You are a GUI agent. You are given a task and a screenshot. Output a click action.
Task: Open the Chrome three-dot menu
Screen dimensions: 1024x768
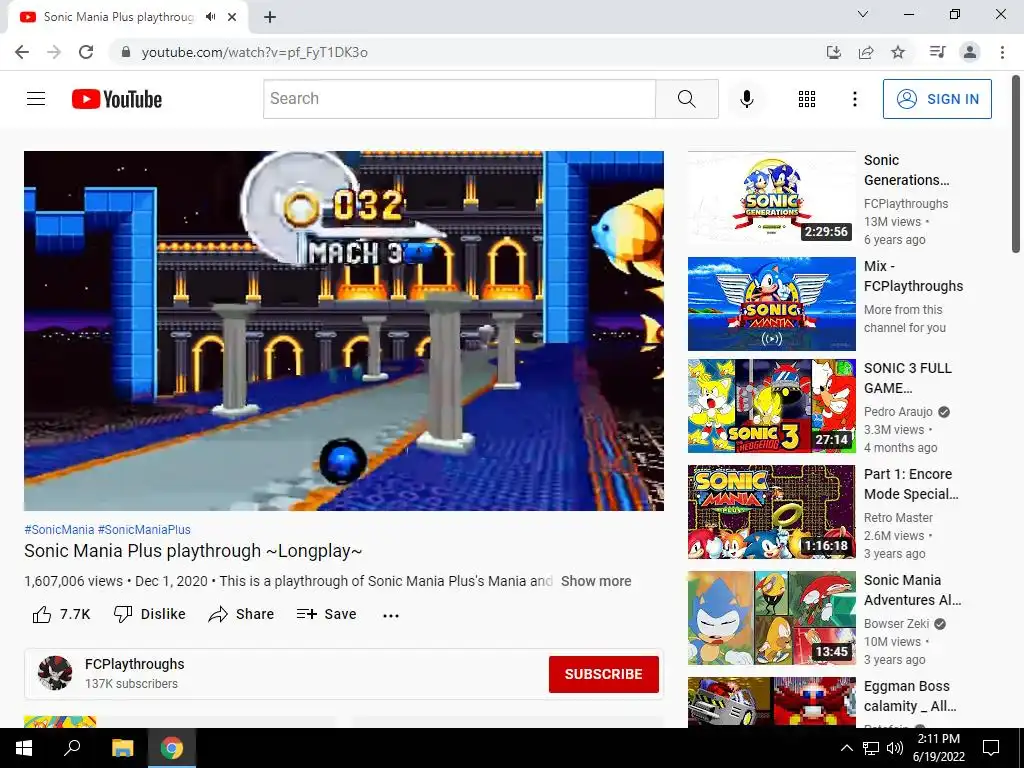coord(1002,52)
